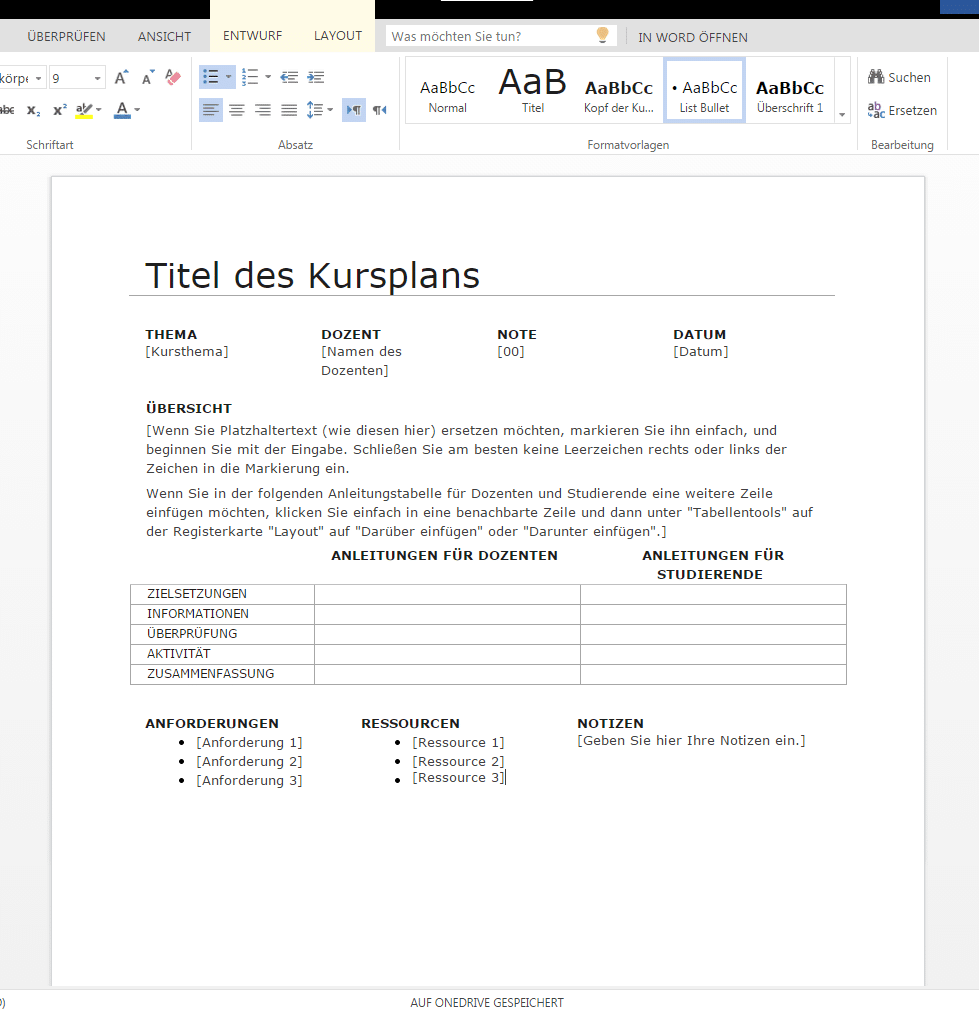Click the AKTIVITÄT table cell
Viewport: 979px width, 1014px height.
tap(222, 654)
